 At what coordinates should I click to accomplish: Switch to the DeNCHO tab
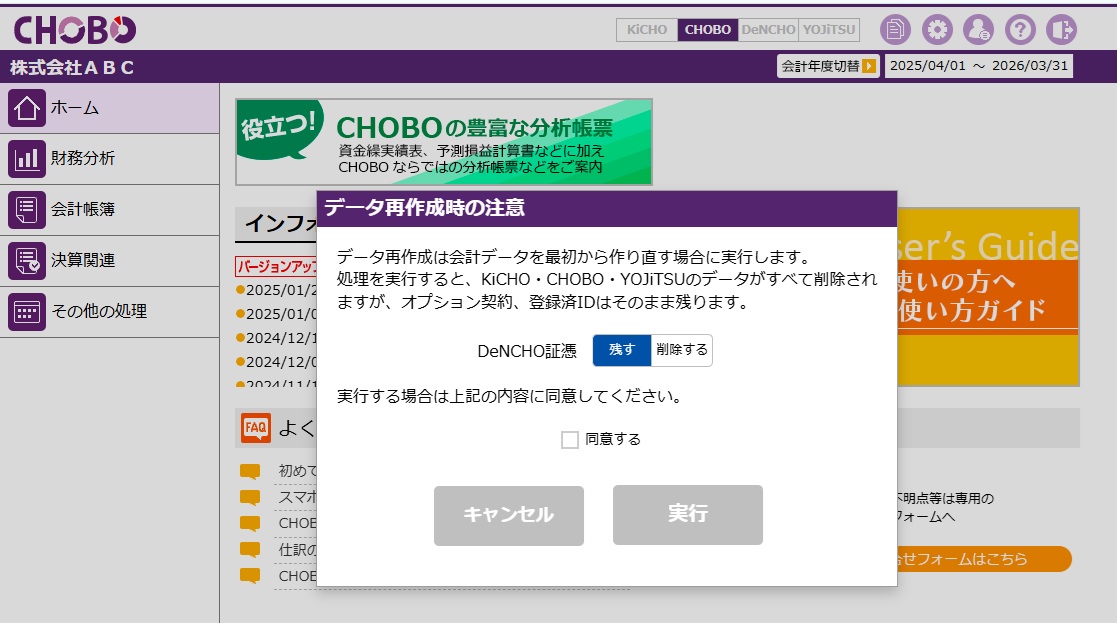[x=768, y=30]
